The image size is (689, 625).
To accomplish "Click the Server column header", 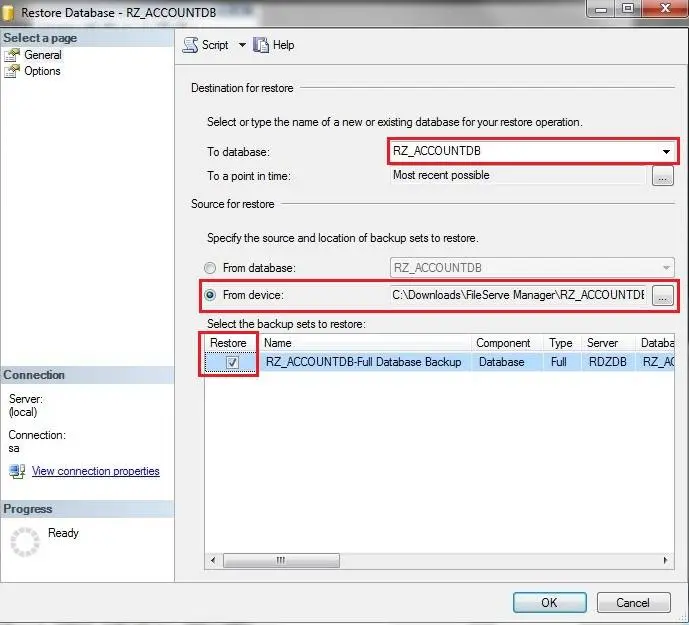I will [x=609, y=343].
